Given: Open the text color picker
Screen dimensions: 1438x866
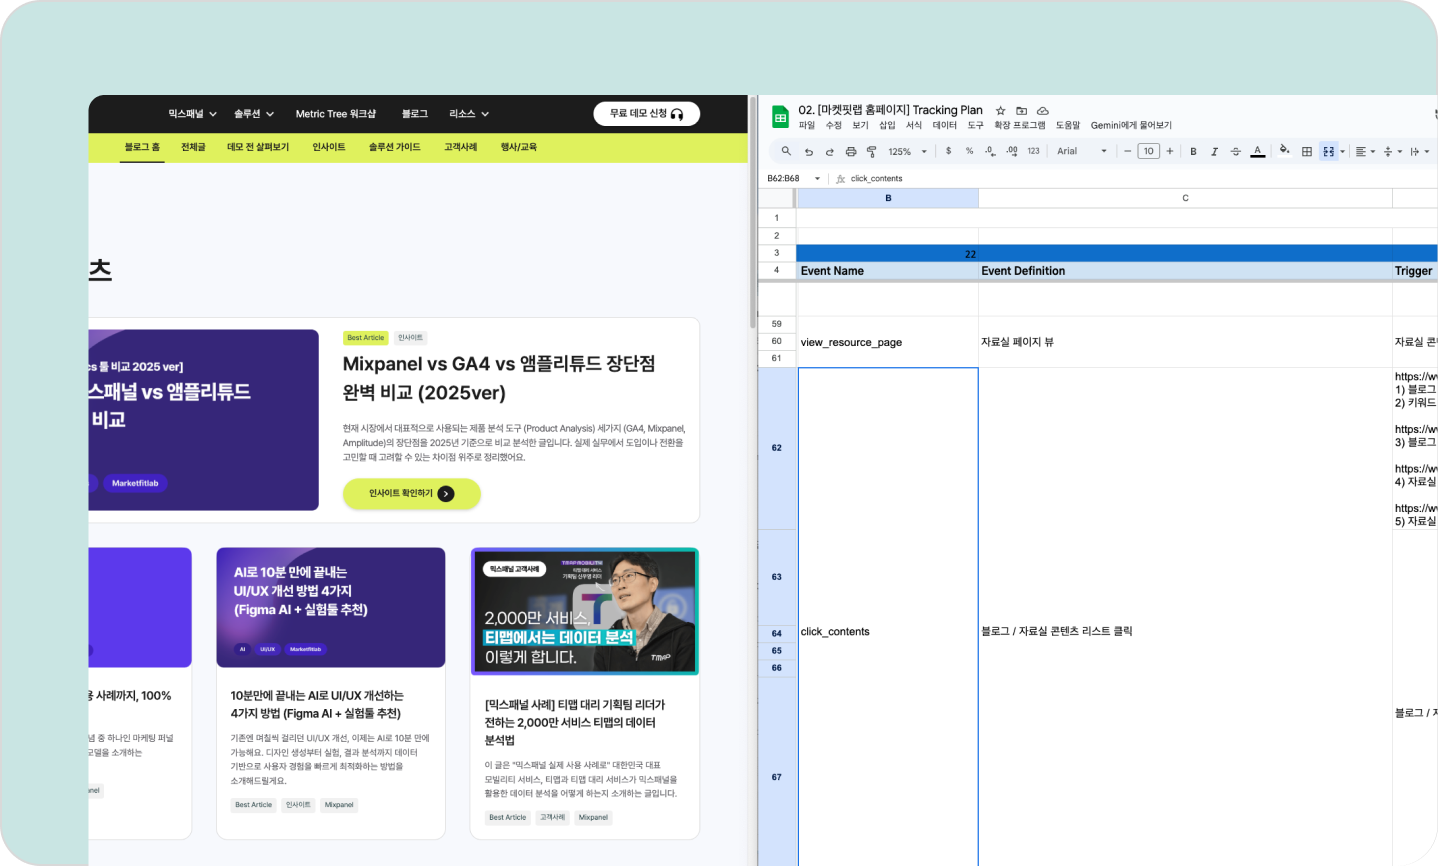Looking at the screenshot, I should (1257, 152).
